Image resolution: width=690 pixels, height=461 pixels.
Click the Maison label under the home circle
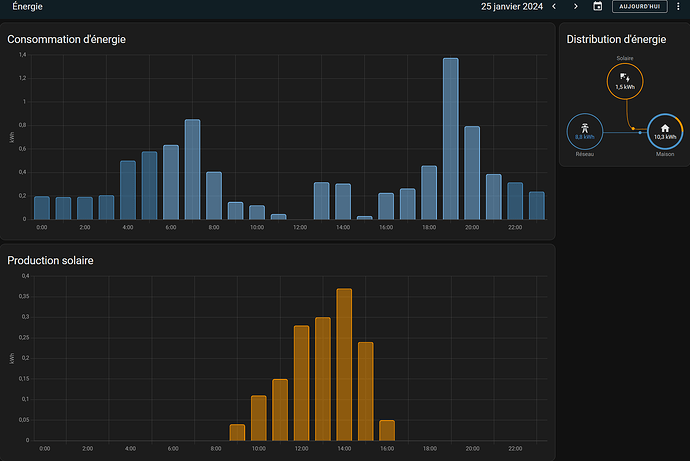tap(665, 154)
